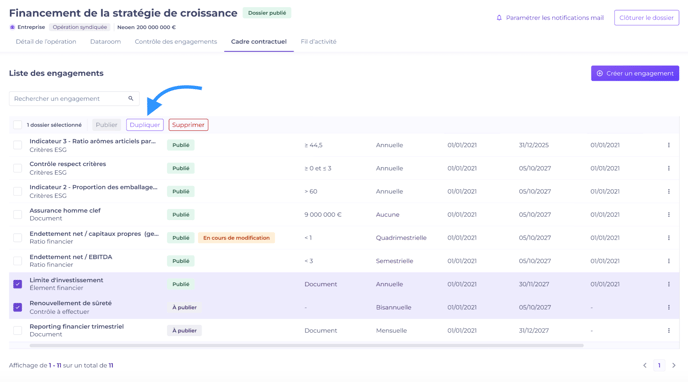Open the Assurance homme clef engagement title

tap(65, 211)
